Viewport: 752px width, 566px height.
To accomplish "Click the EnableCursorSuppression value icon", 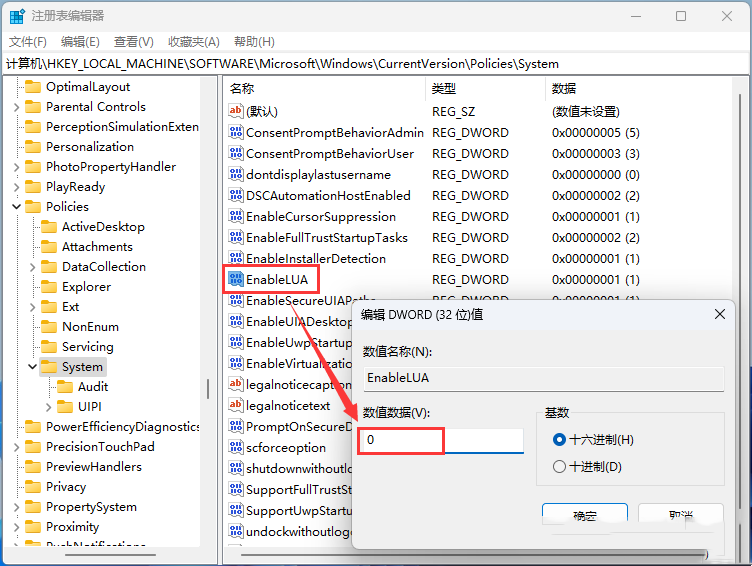I will point(235,216).
